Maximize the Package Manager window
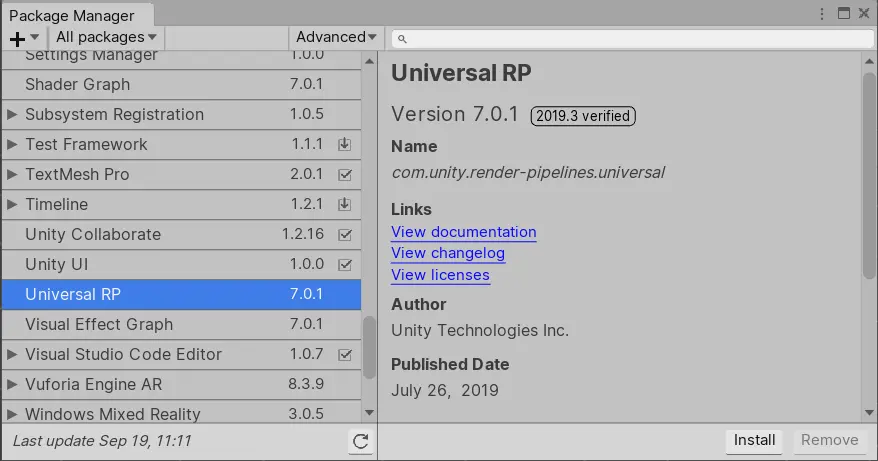 (x=844, y=13)
